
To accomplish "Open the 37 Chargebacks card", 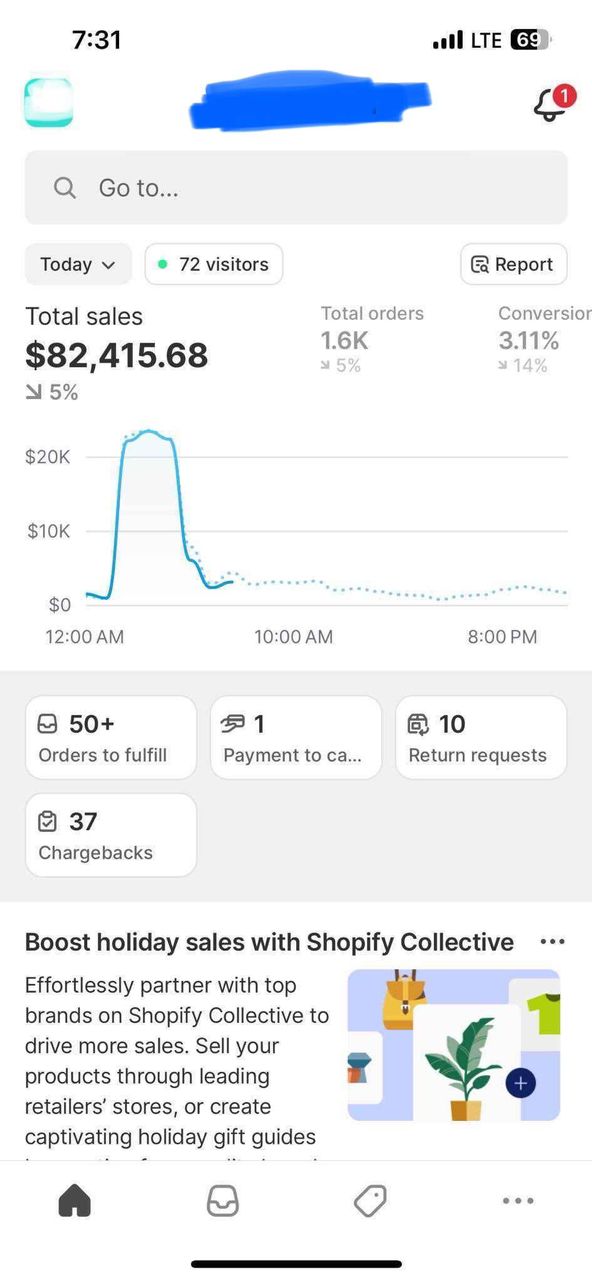I will pos(111,835).
